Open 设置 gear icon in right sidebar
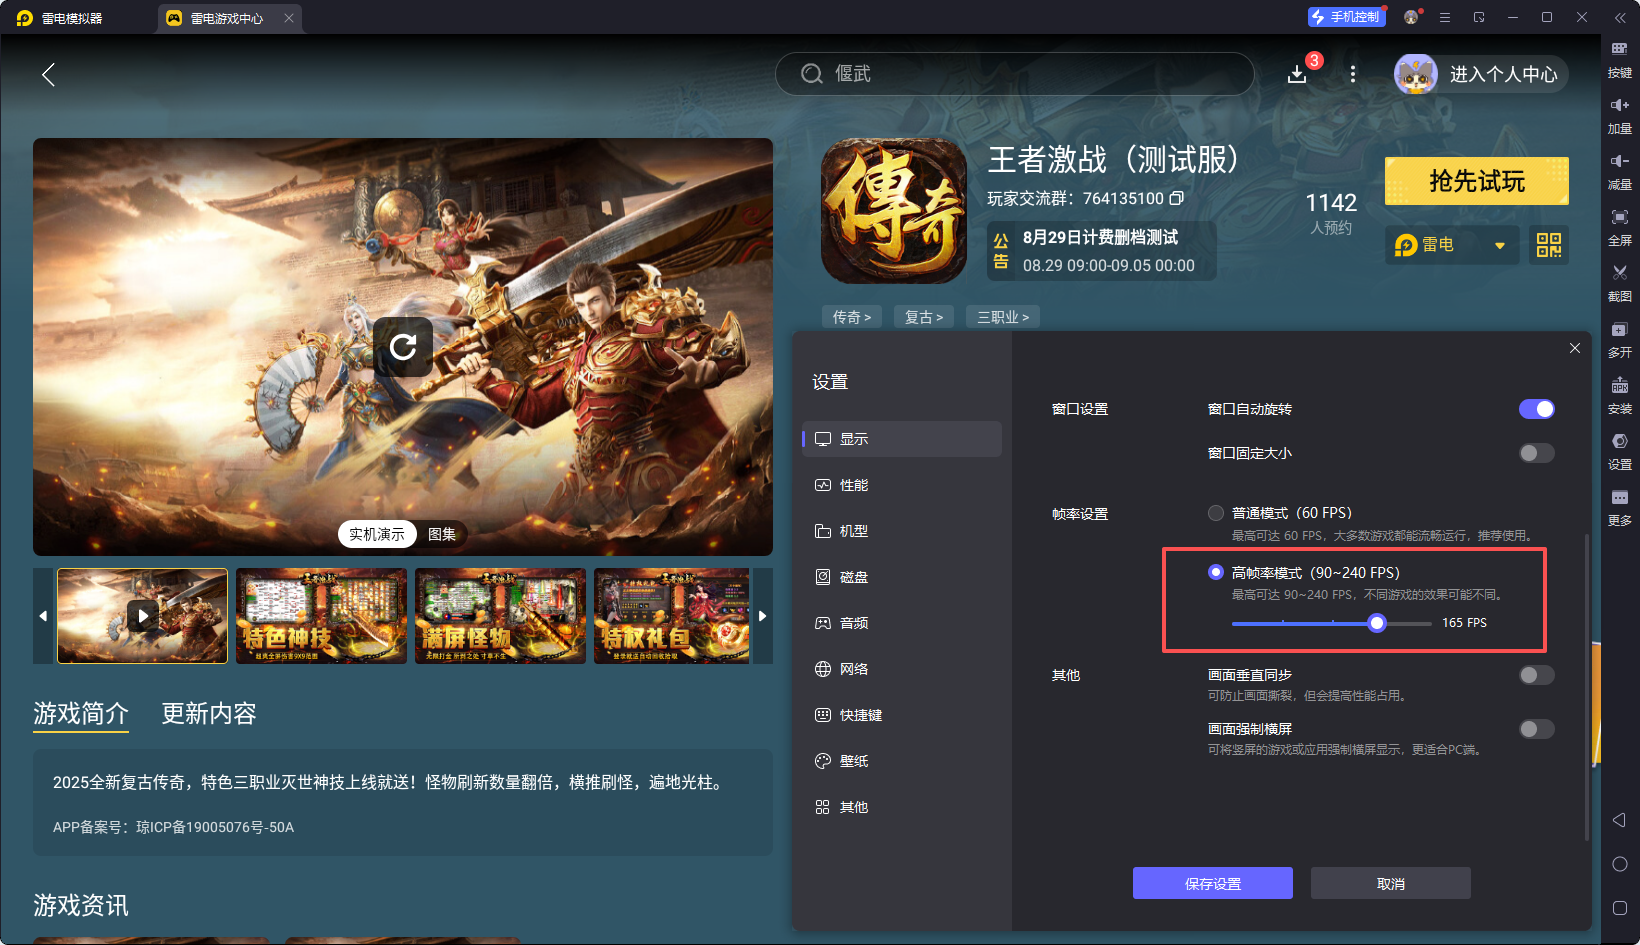The height and width of the screenshot is (945, 1640). pos(1620,452)
